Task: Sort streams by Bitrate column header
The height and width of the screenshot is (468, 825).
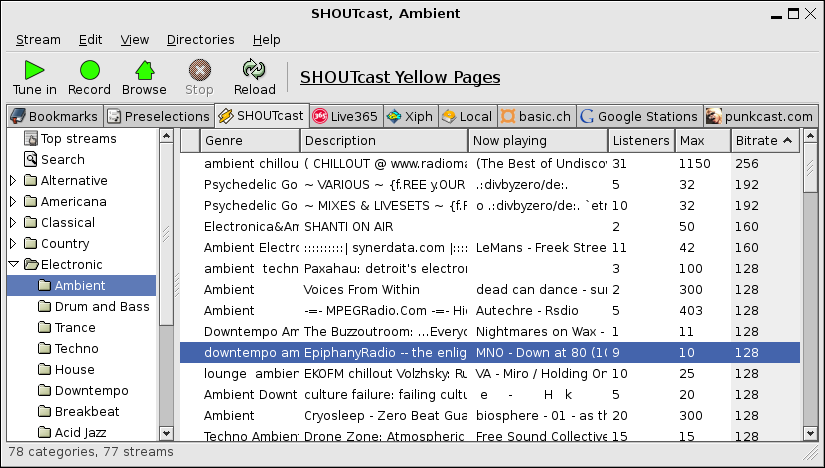Action: point(764,141)
